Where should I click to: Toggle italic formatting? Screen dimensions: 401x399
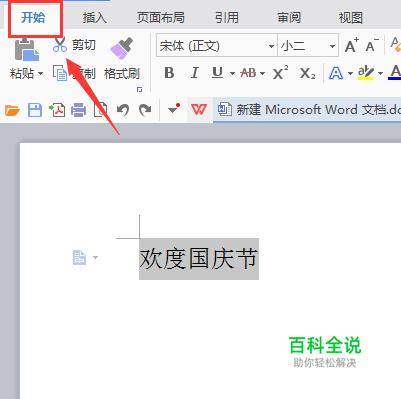click(x=195, y=73)
